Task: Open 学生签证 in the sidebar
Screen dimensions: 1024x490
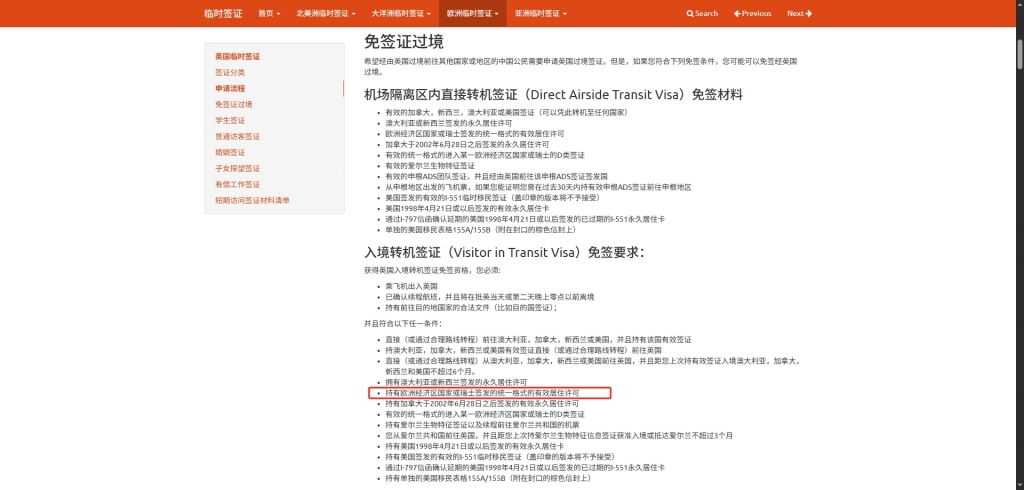Action: (x=230, y=121)
